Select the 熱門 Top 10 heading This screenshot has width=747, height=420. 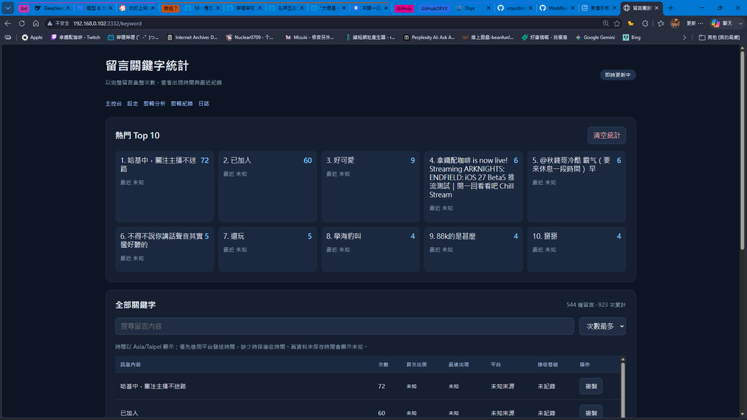click(137, 135)
